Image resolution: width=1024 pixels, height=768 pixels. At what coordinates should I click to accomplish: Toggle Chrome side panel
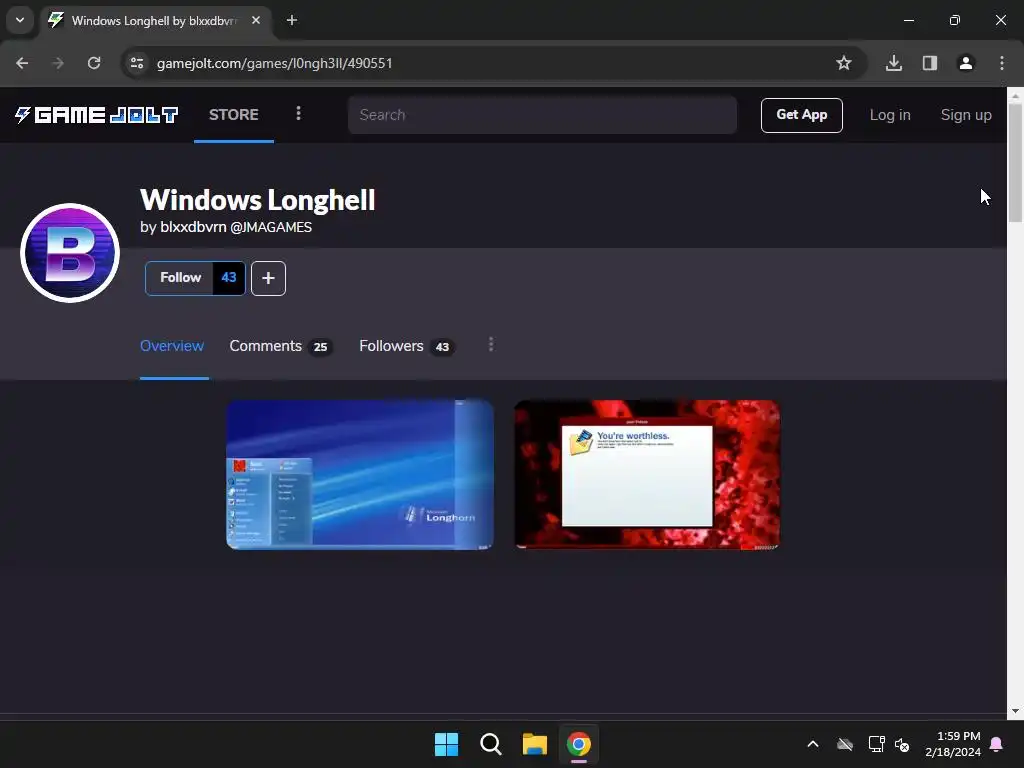pos(930,63)
